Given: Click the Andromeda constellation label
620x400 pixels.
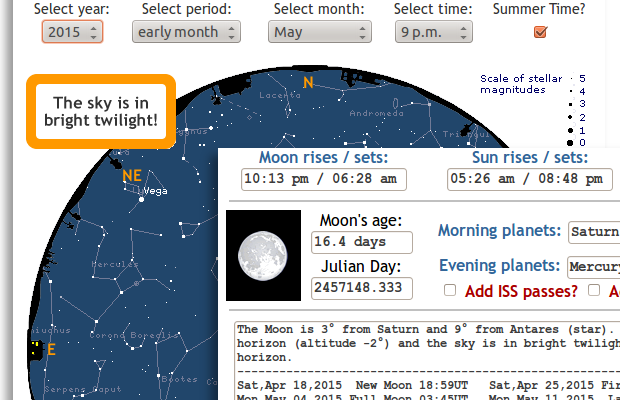Looking at the screenshot, I should [x=376, y=113].
